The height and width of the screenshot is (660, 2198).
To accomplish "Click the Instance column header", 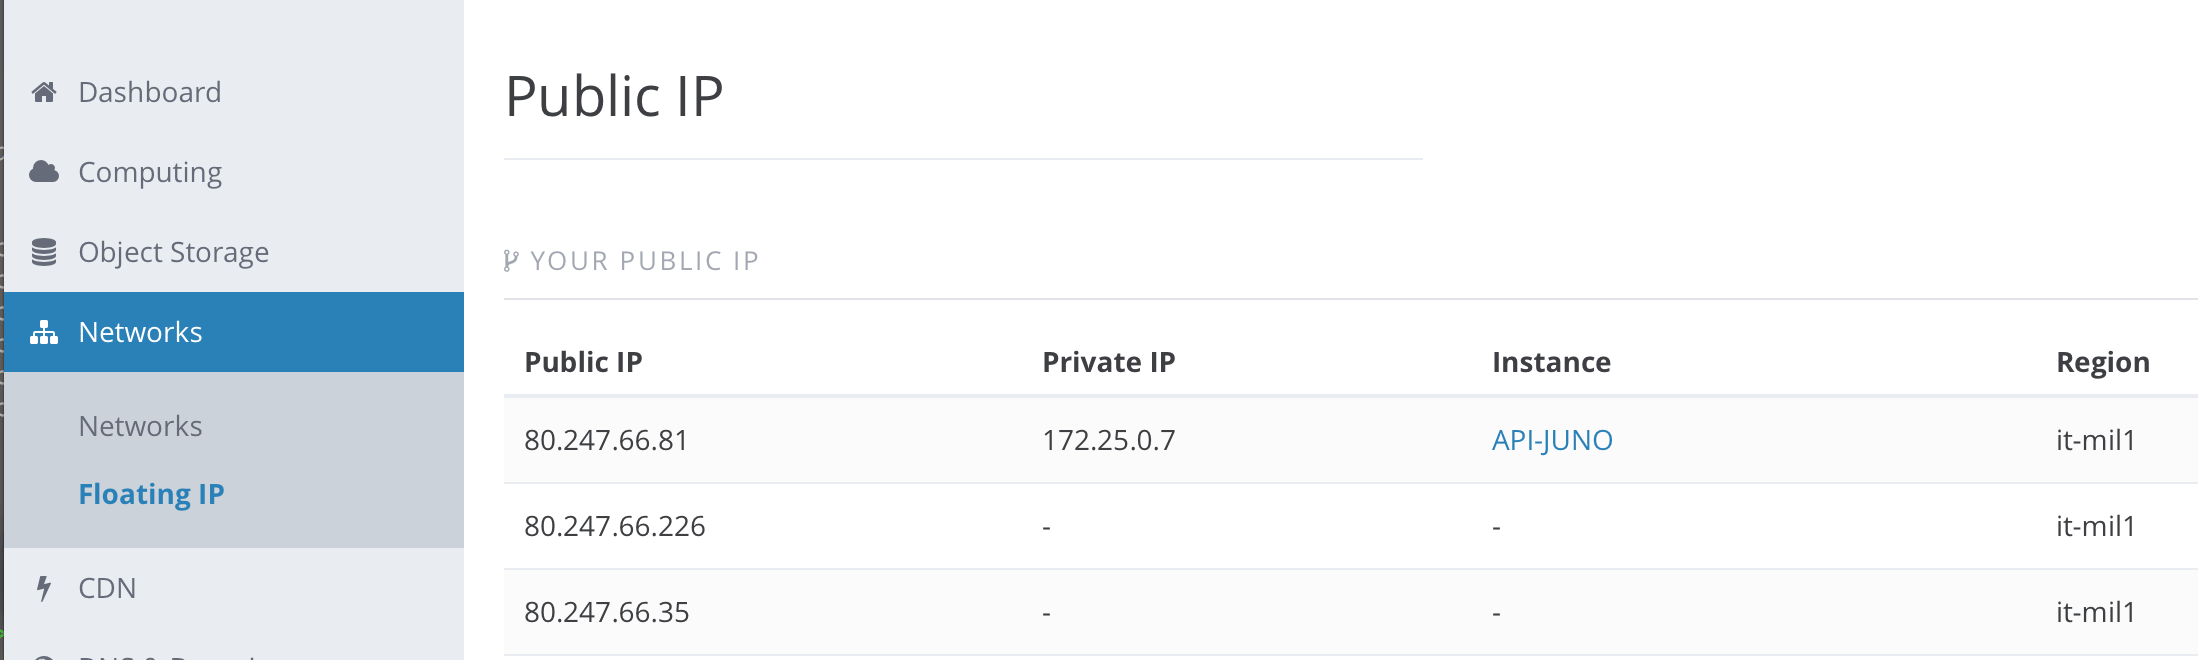I will (1551, 362).
